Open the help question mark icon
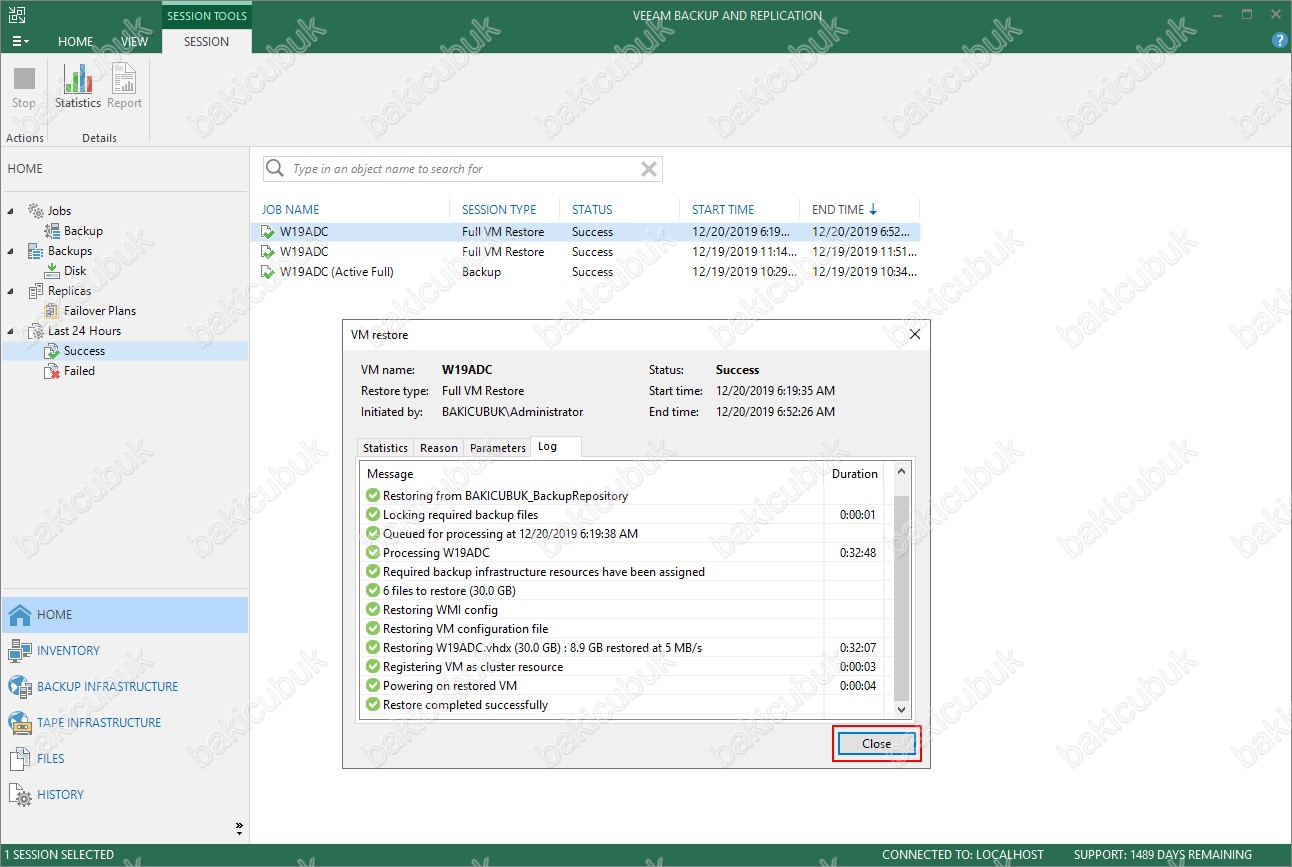The height and width of the screenshot is (867, 1292). tap(1279, 40)
